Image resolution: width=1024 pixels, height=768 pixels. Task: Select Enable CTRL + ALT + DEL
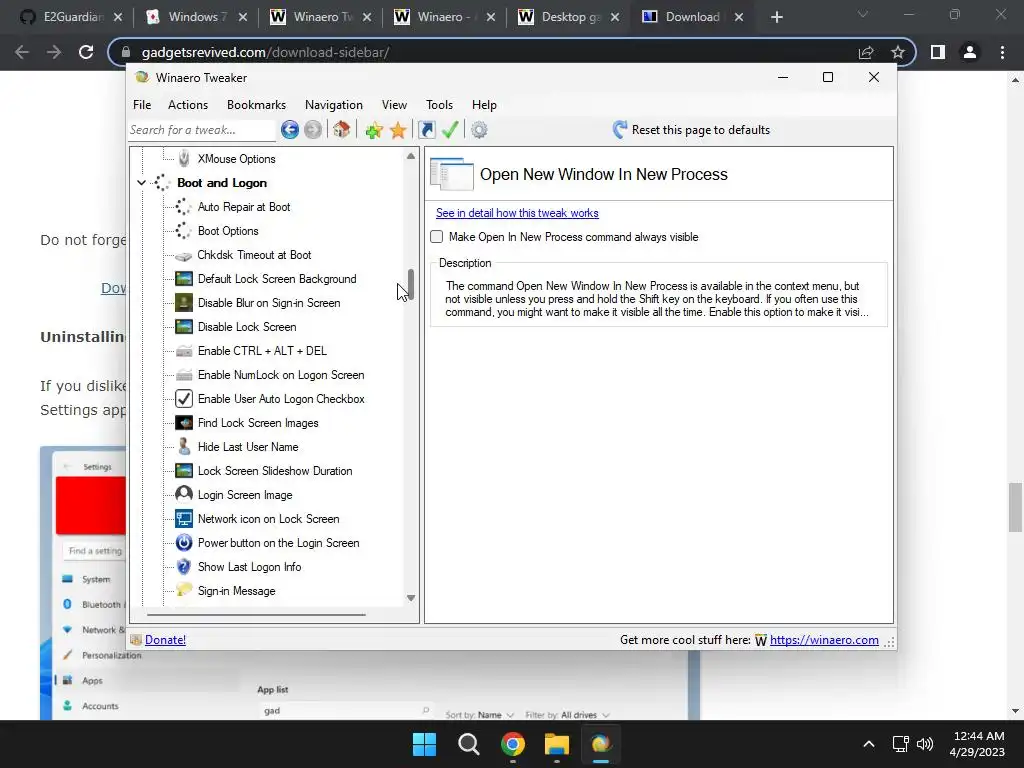(x=262, y=351)
